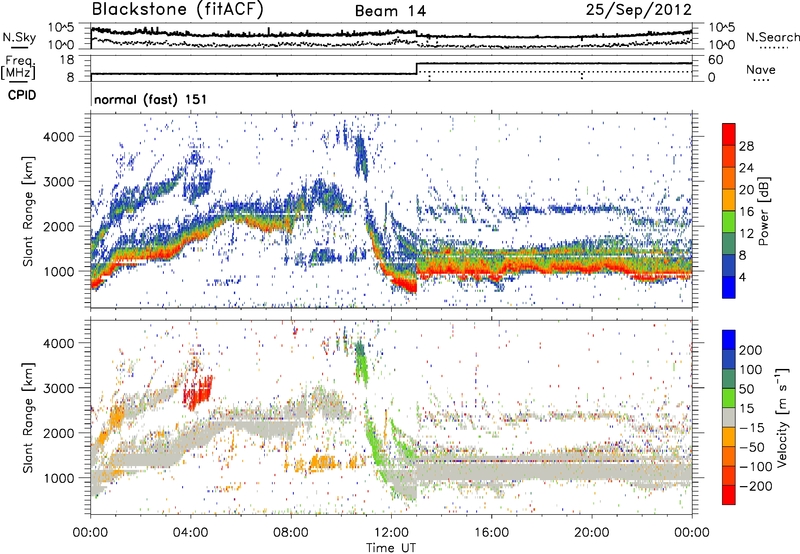Select the 'Beam 14' label

[x=390, y=11]
